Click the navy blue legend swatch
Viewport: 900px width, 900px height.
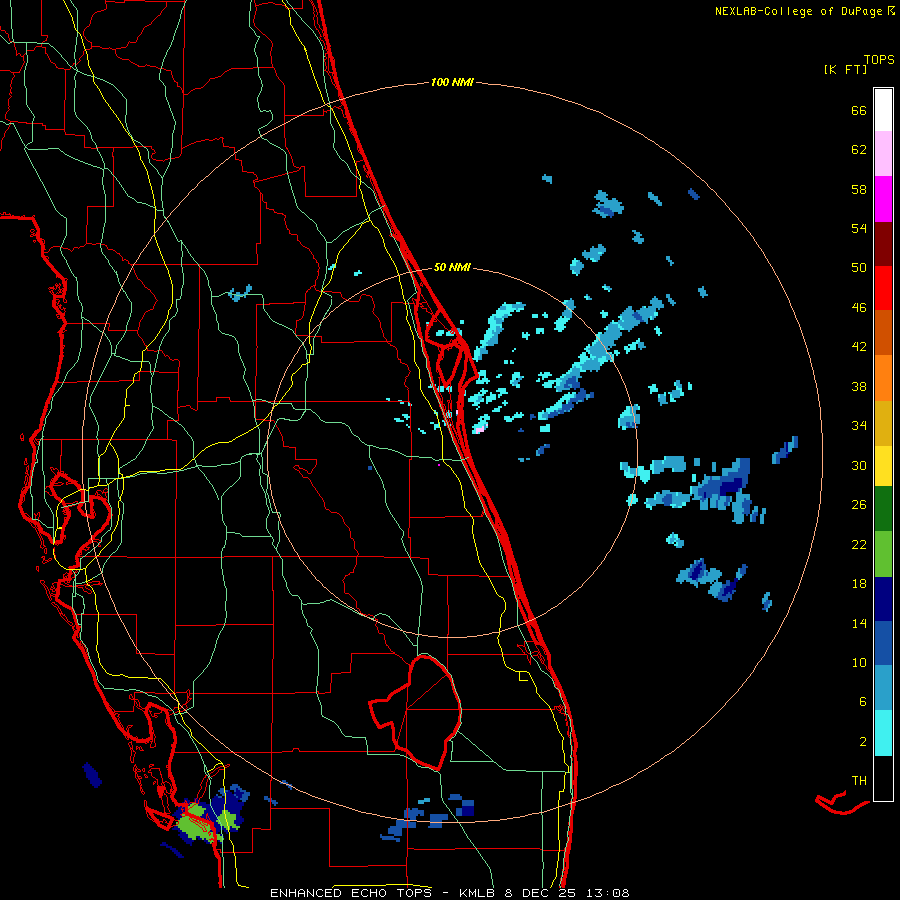pyautogui.click(x=883, y=599)
